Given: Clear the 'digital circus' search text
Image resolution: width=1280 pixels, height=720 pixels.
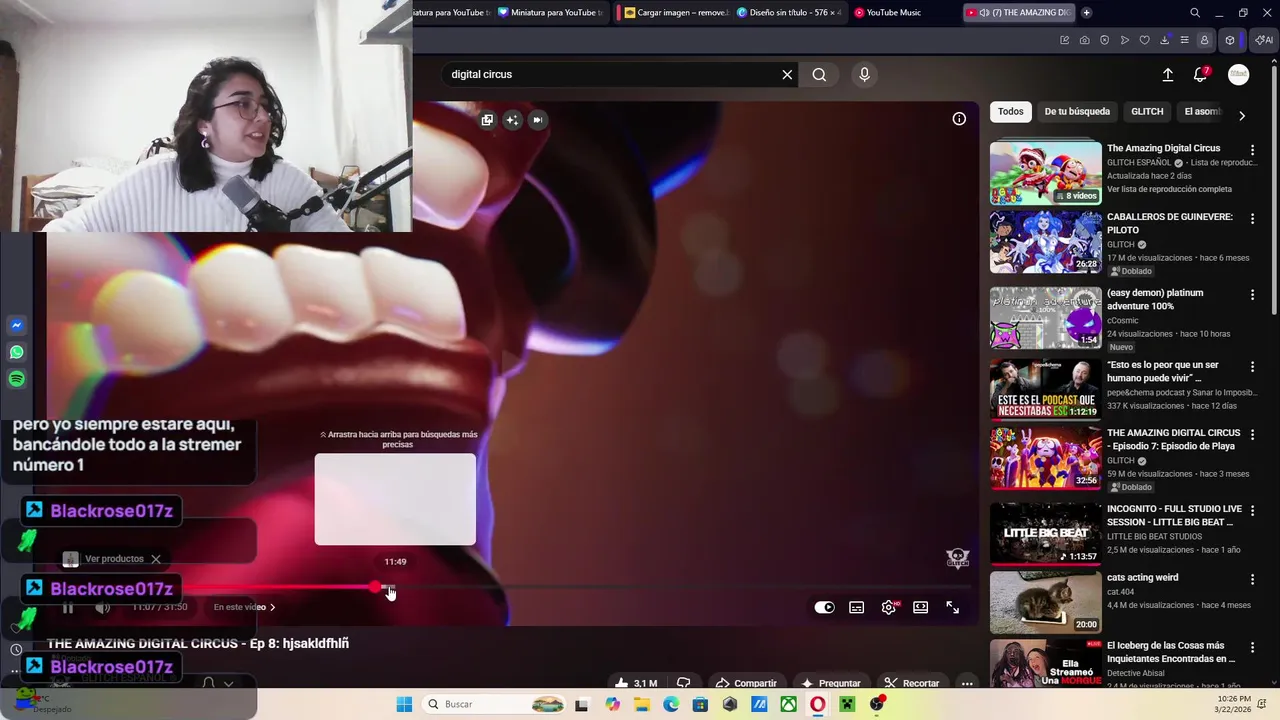Looking at the screenshot, I should tap(787, 74).
